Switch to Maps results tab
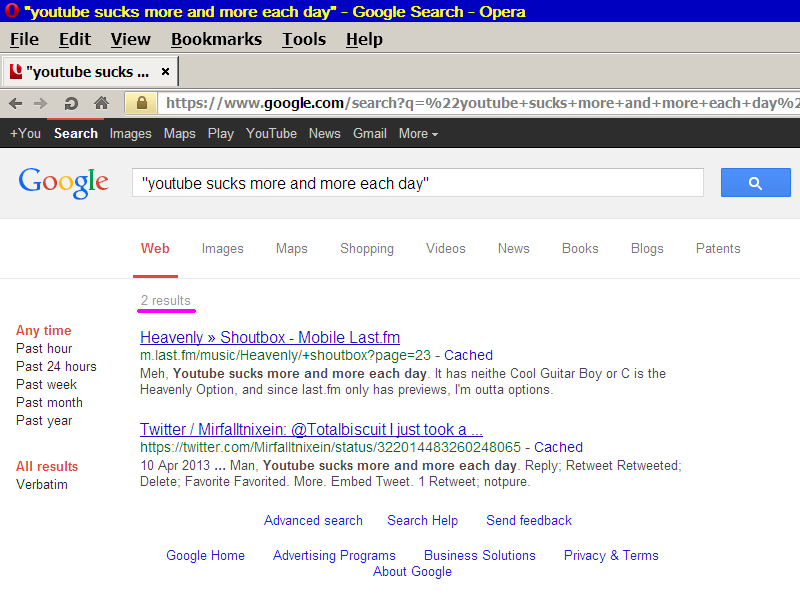 [292, 249]
